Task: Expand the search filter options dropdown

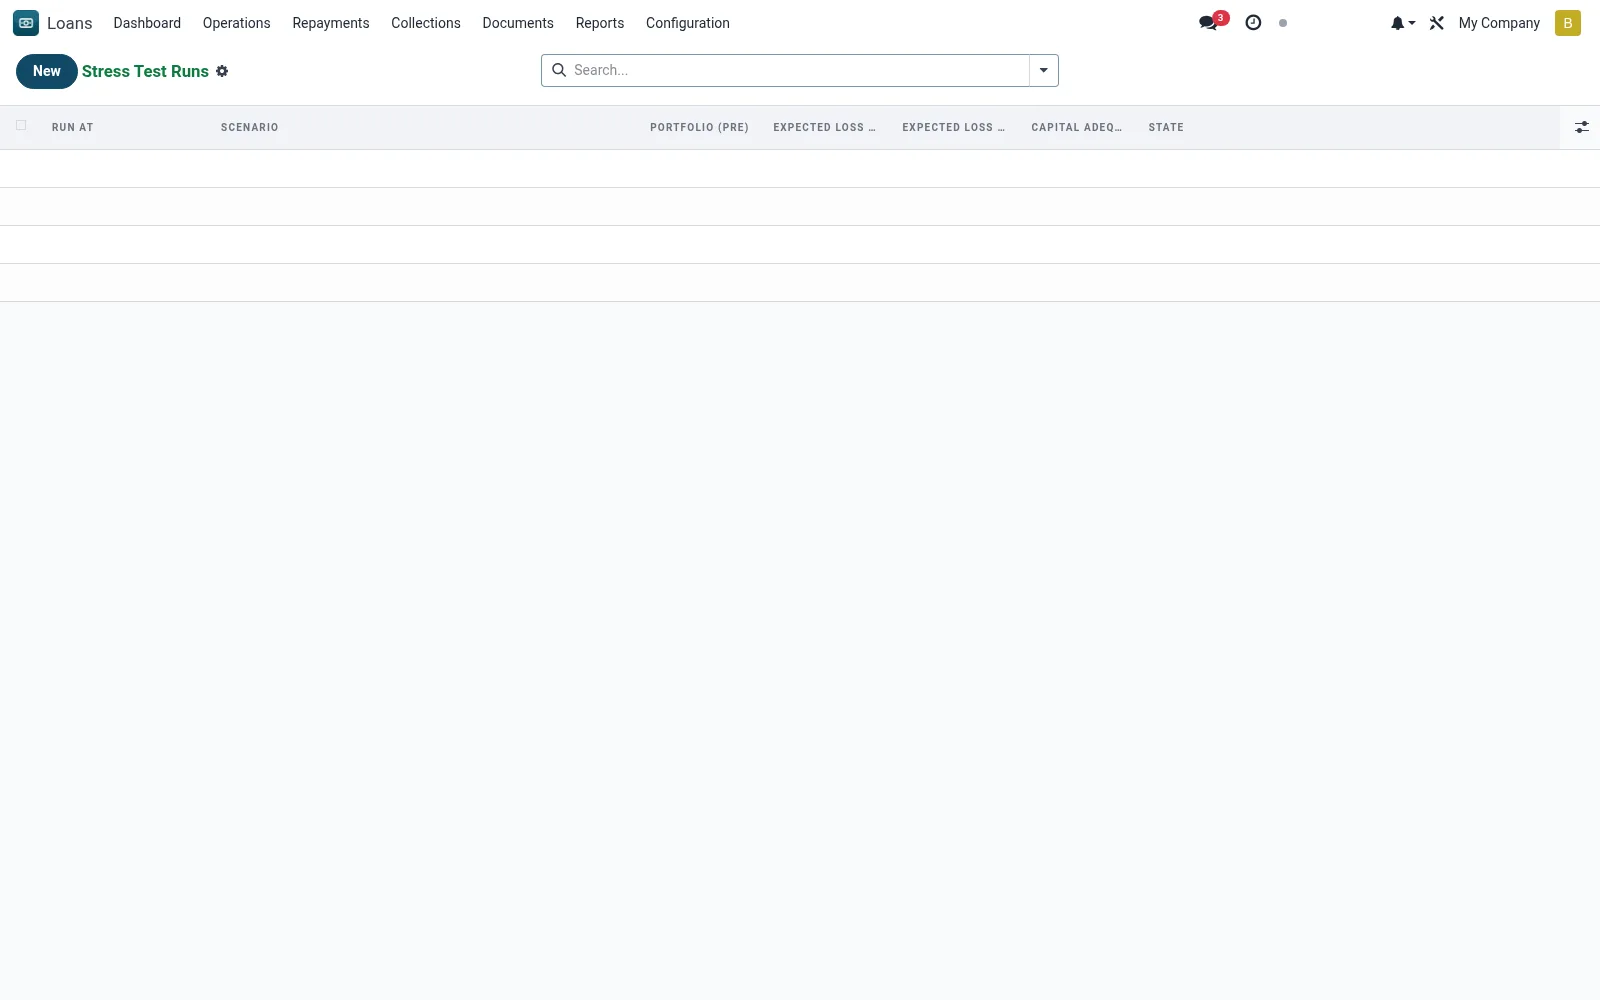Action: pyautogui.click(x=1043, y=70)
